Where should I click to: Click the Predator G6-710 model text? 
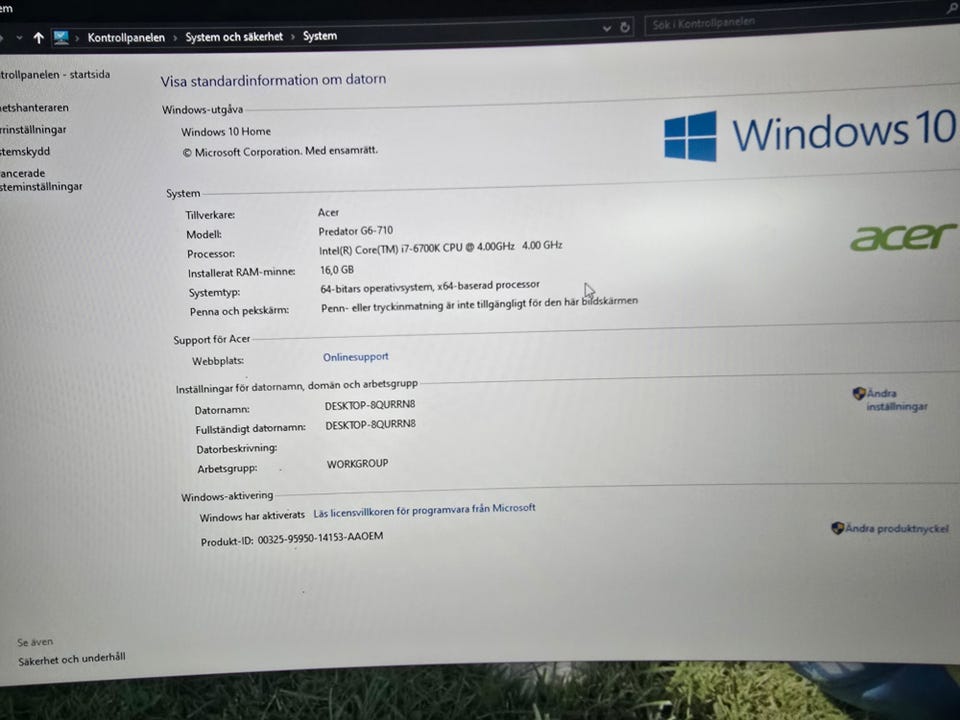pos(356,231)
